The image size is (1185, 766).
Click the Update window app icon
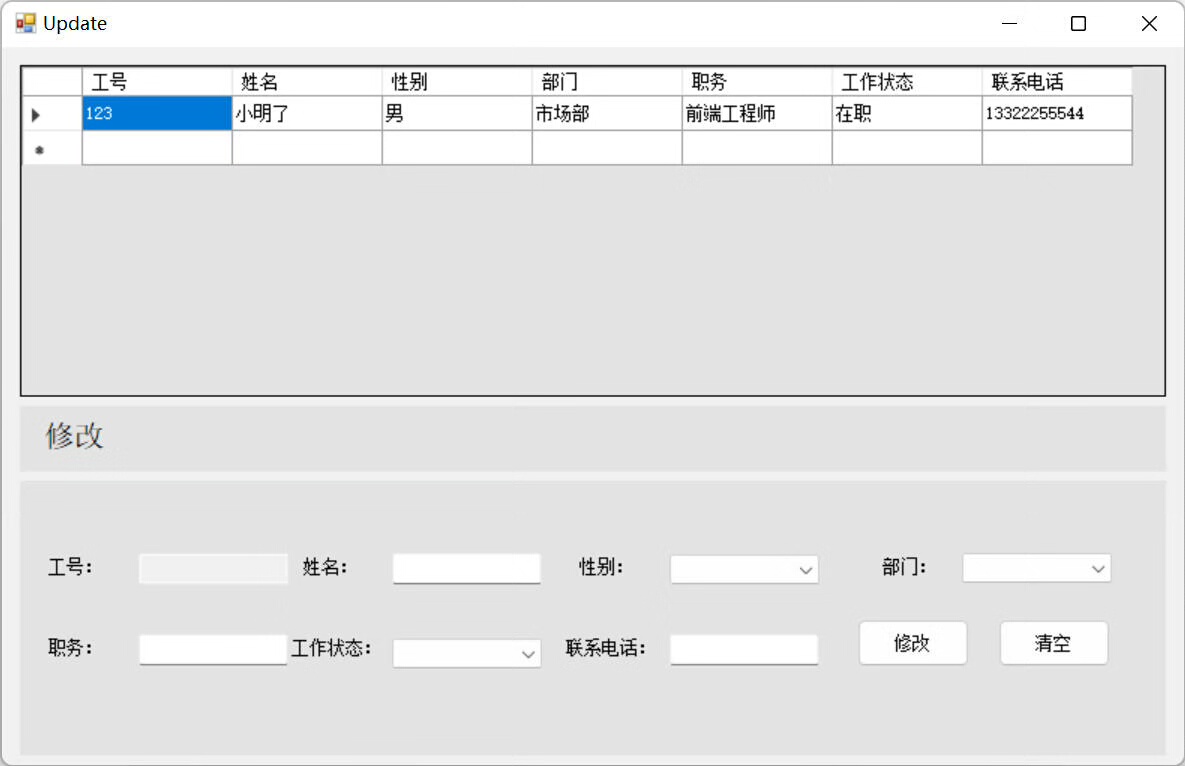[x=26, y=23]
